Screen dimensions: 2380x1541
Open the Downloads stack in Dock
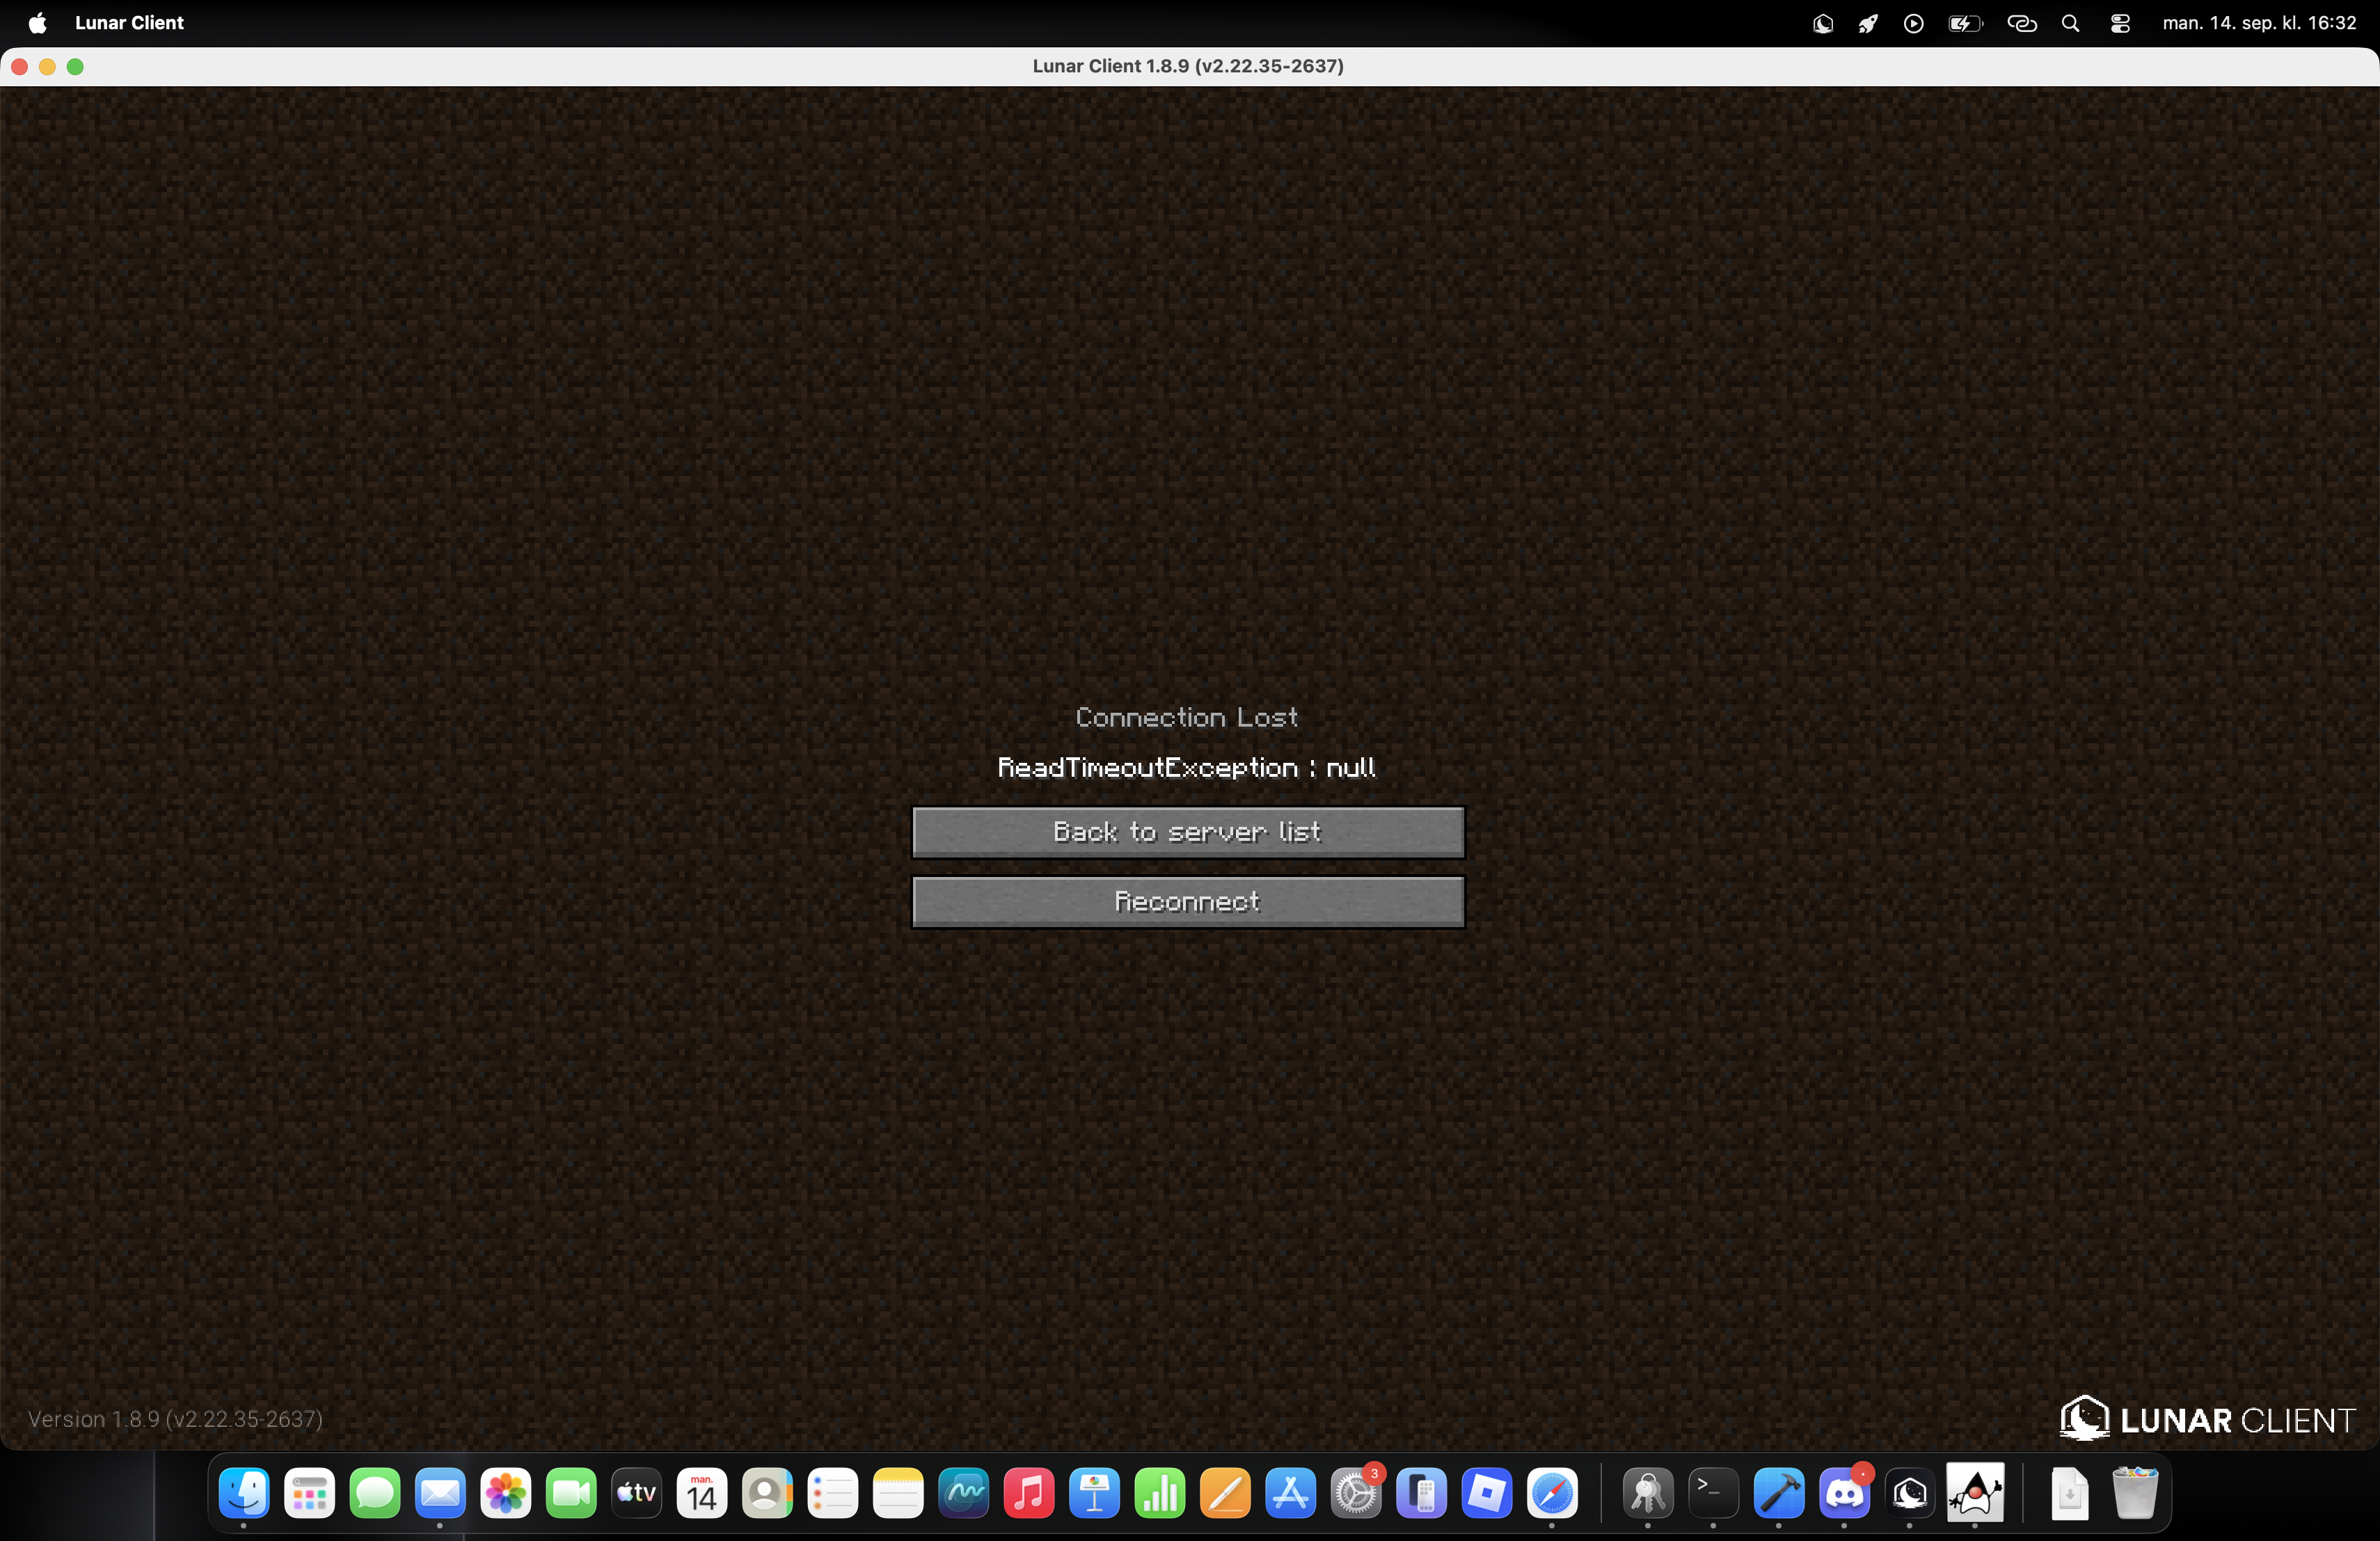click(x=2070, y=1494)
